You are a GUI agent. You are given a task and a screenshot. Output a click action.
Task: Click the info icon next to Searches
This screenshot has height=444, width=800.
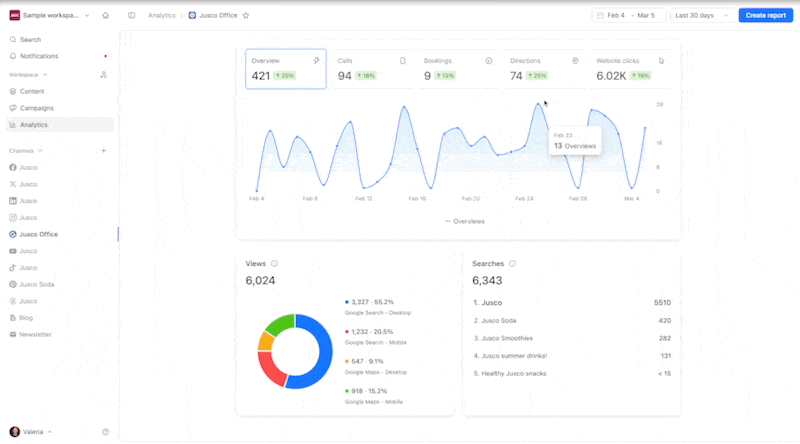tap(512, 264)
